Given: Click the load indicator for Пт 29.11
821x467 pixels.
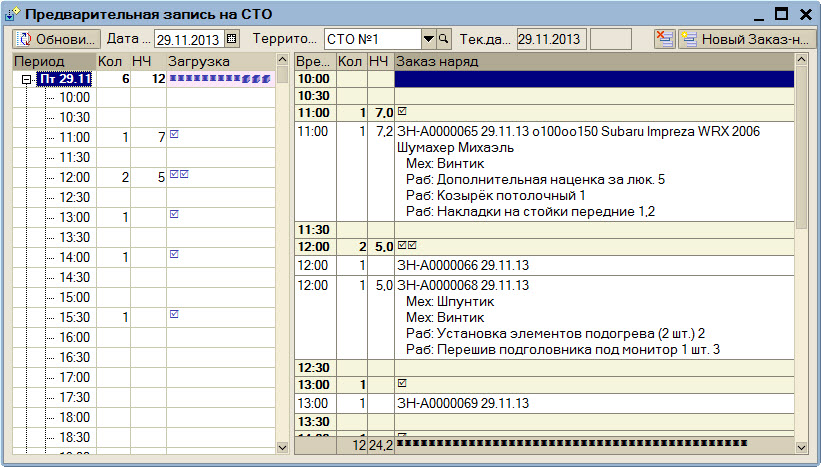Looking at the screenshot, I should click(220, 79).
